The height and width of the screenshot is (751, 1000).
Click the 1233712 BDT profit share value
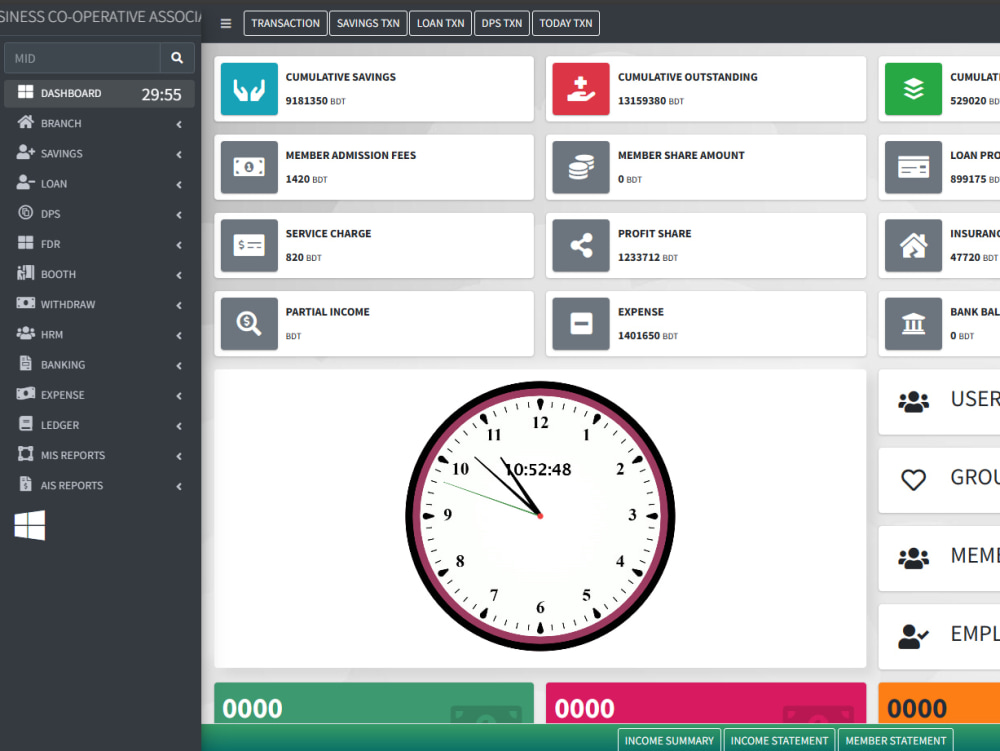pos(647,258)
